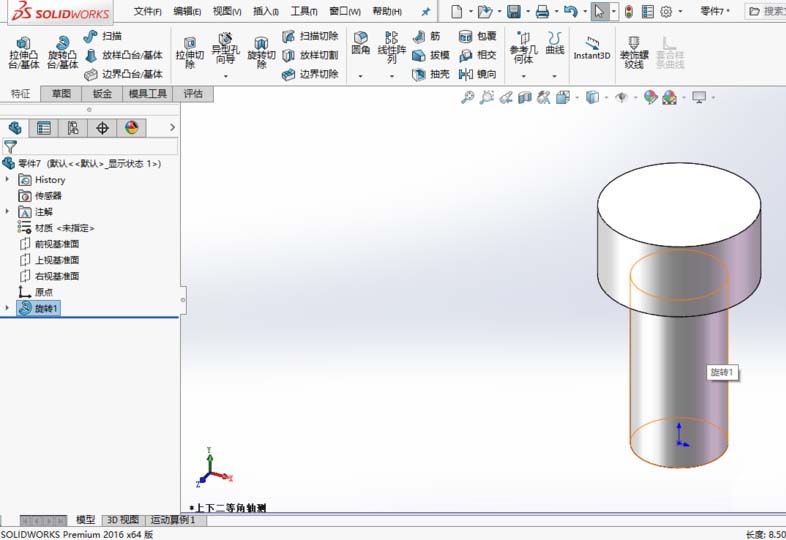Click the section view icon
Screen dimensions: 786x540
[525, 97]
